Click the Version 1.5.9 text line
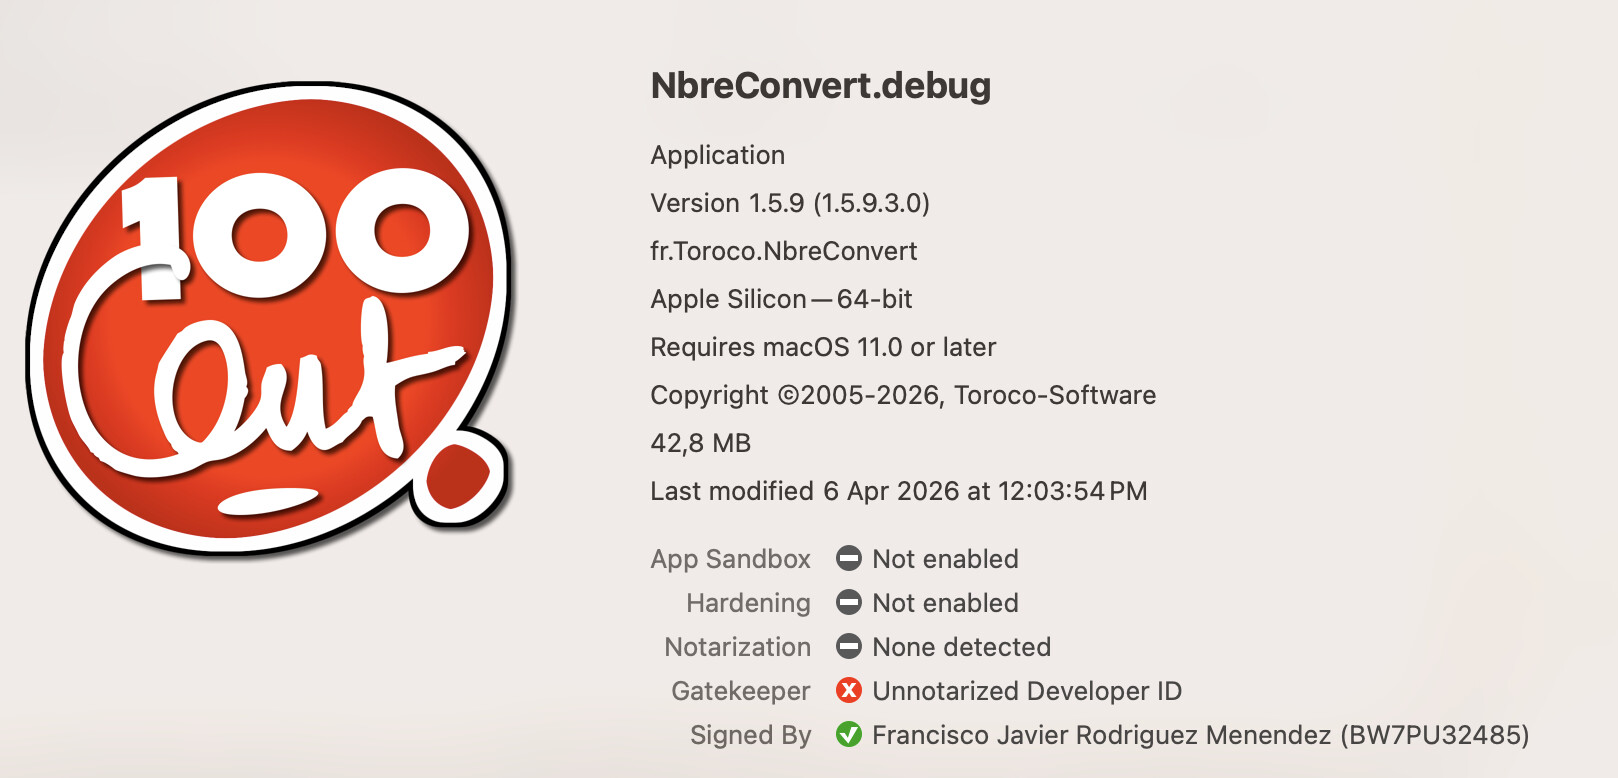The image size is (1618, 778). coord(790,203)
